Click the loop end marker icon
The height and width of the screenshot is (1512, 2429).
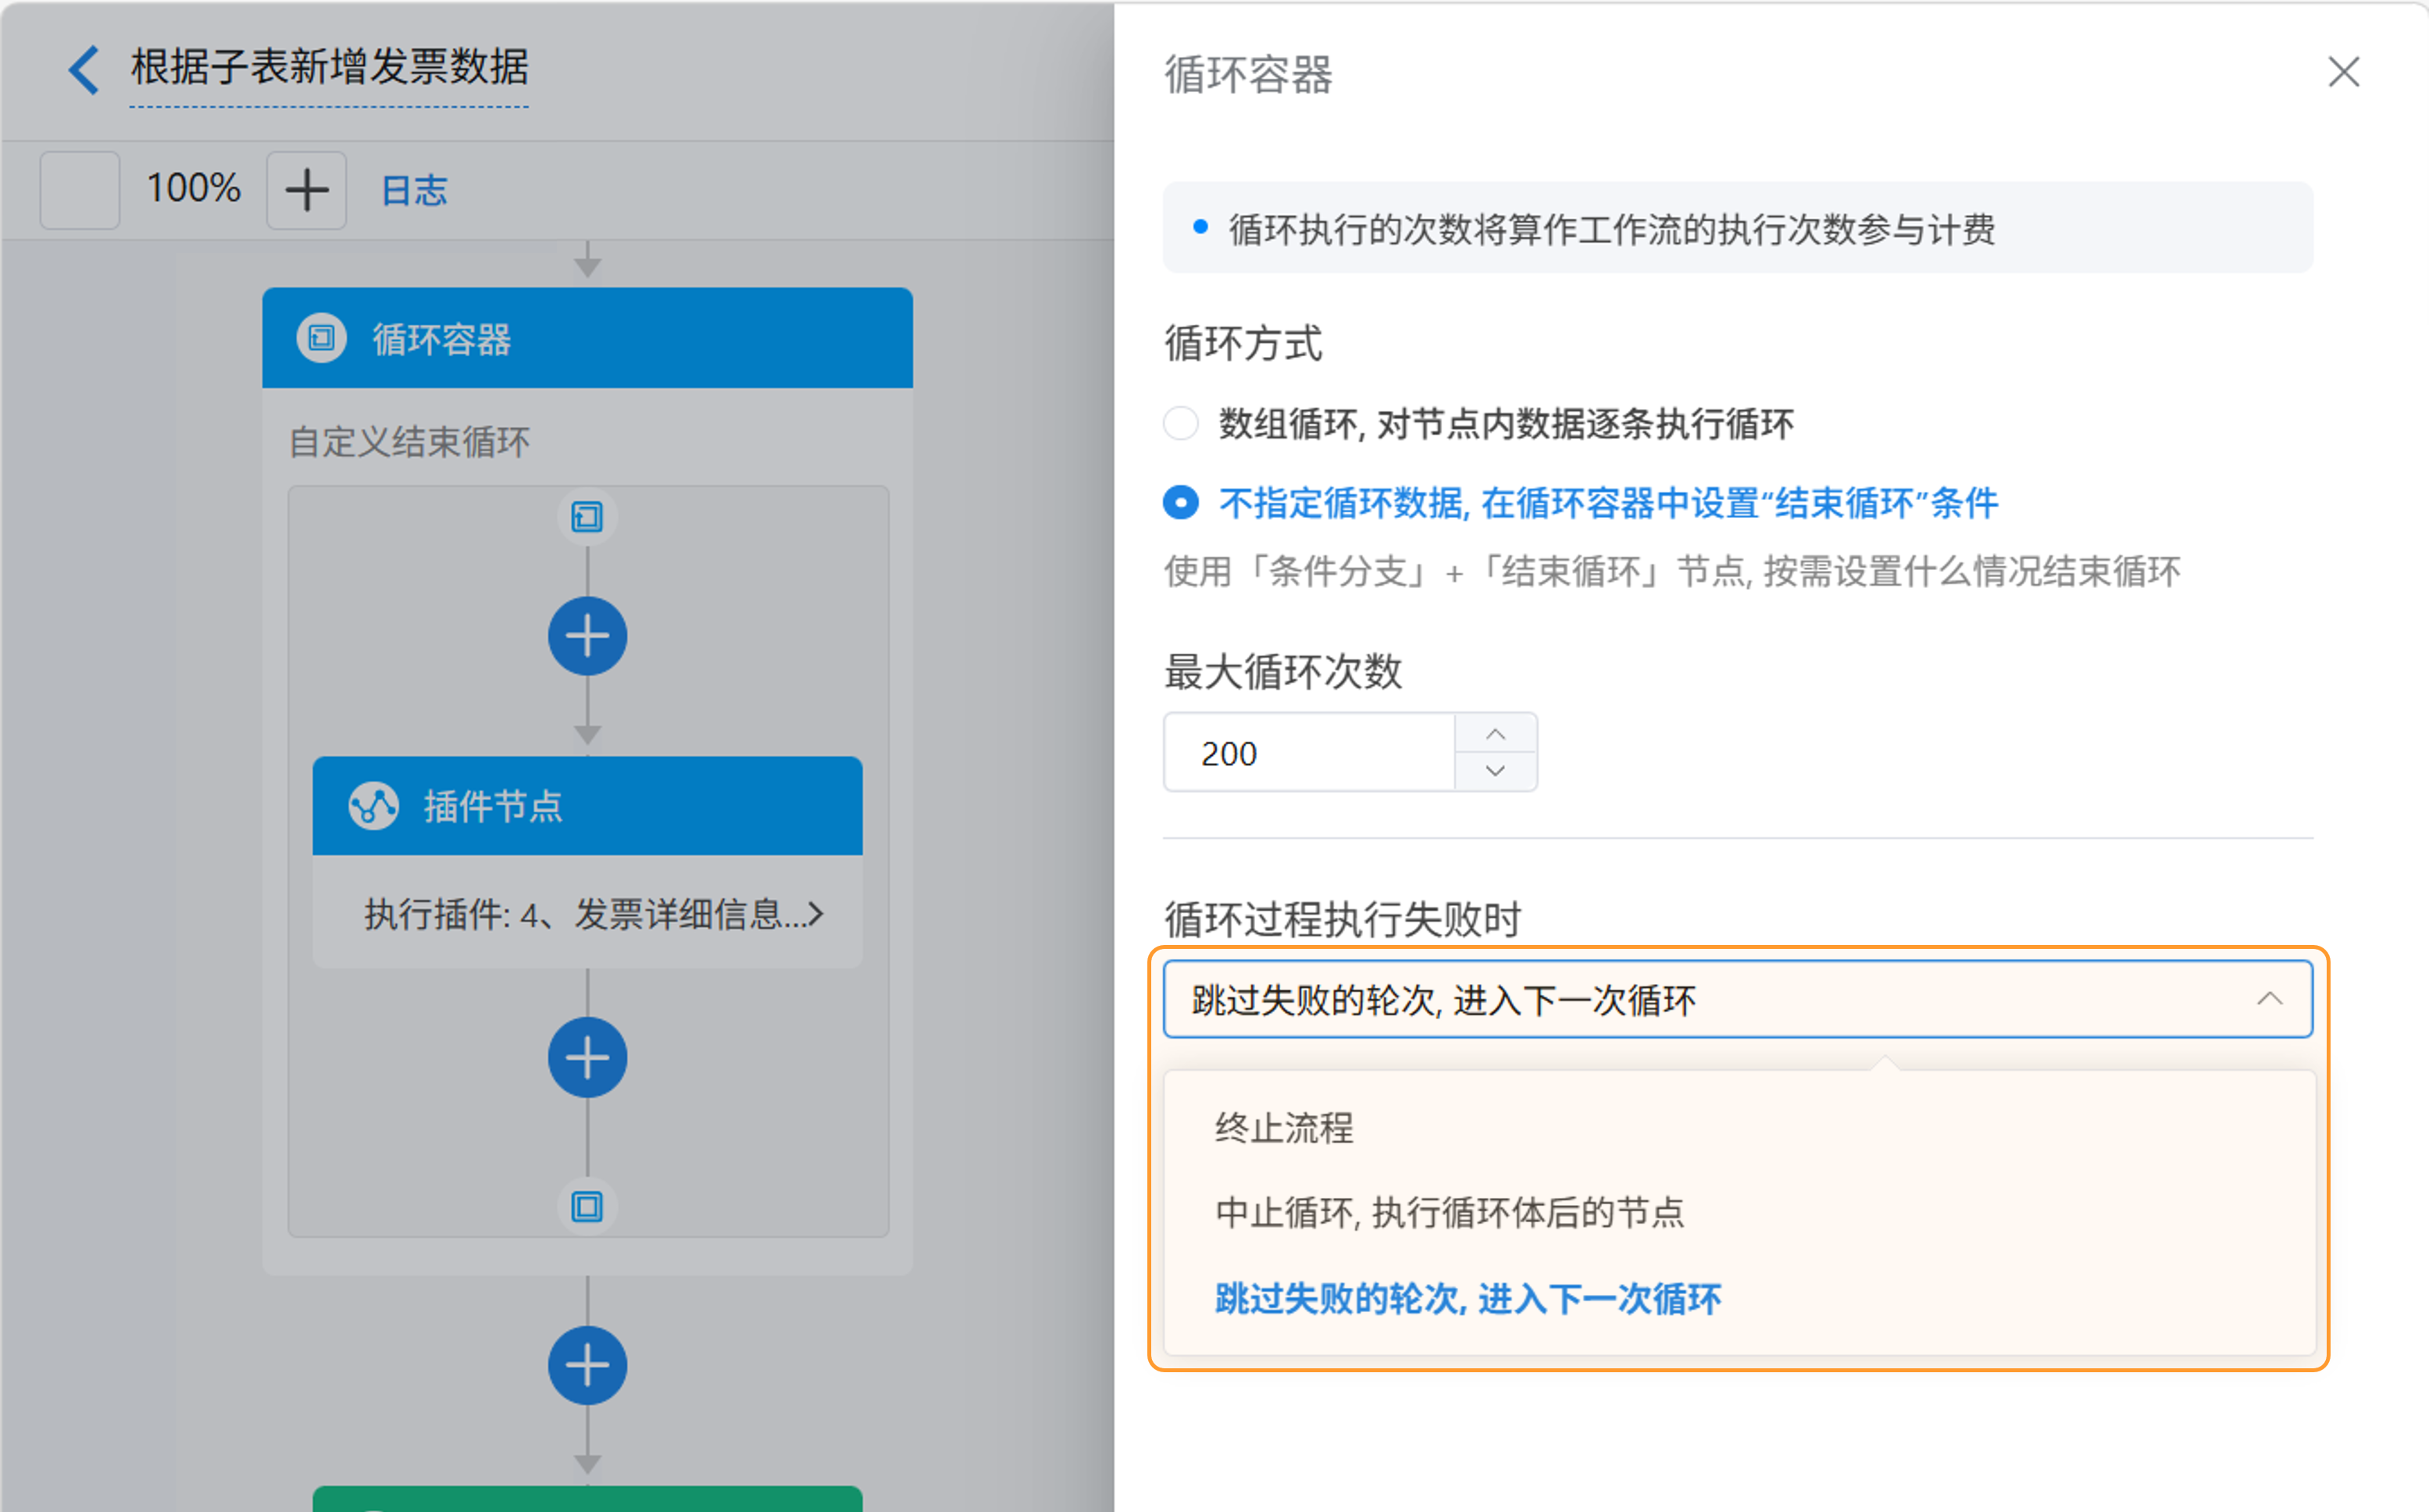click(587, 1207)
